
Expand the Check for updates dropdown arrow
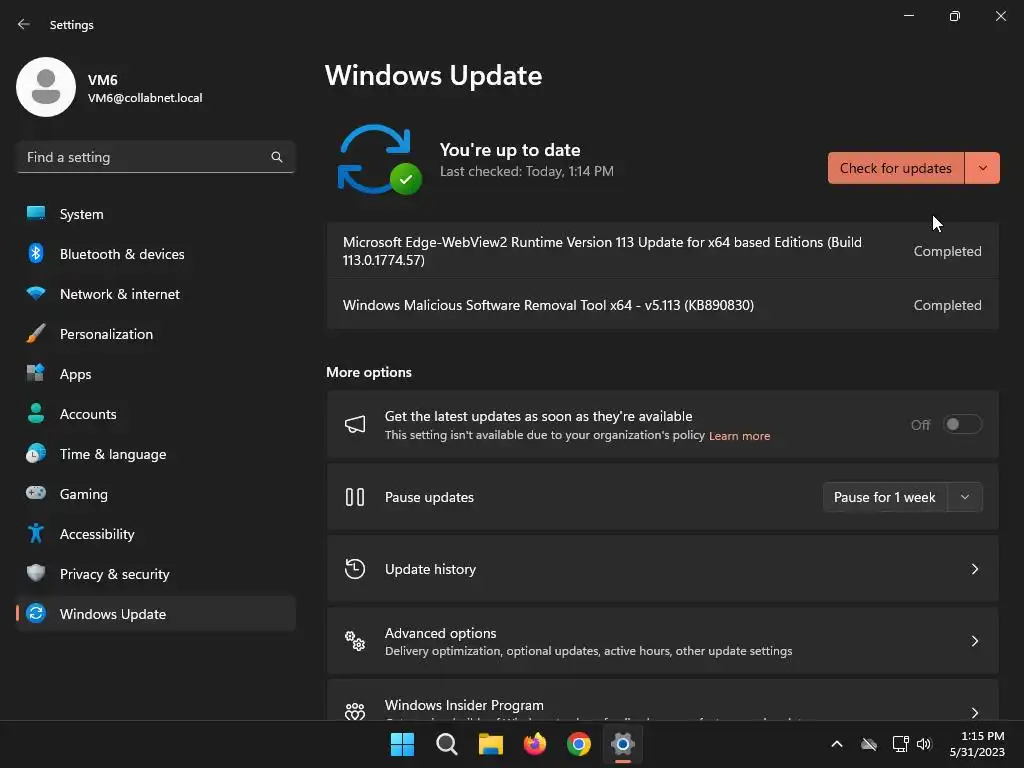(982, 168)
